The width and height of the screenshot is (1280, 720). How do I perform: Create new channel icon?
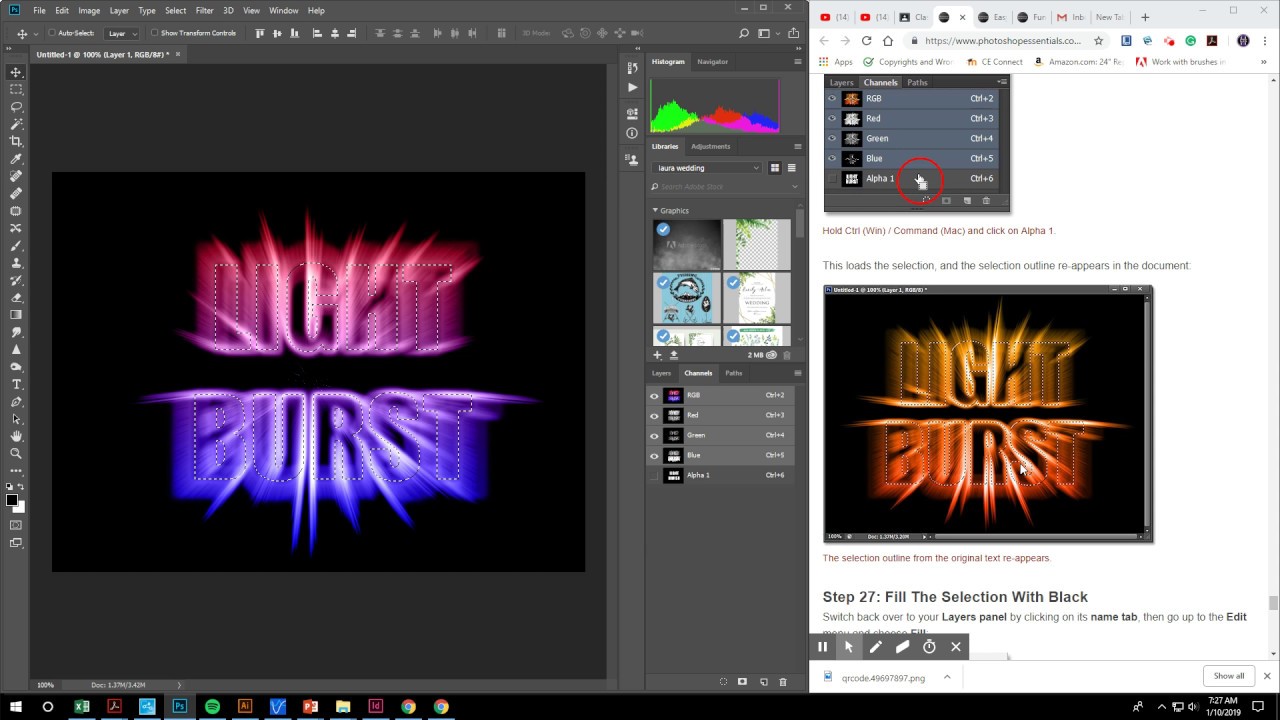(x=763, y=682)
